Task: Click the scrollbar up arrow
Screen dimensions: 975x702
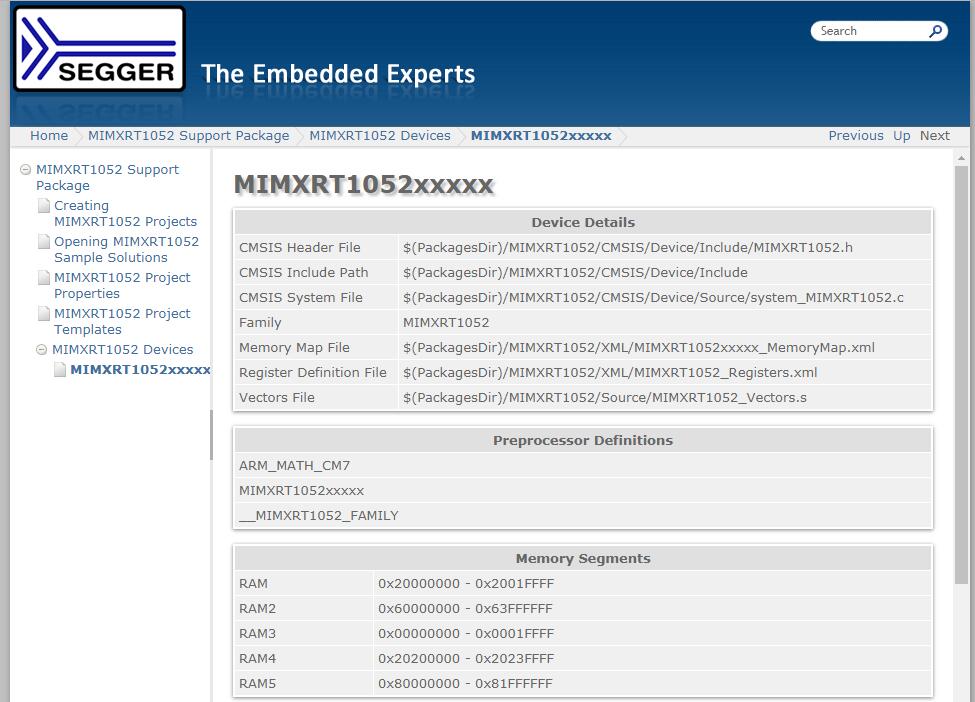Action: [961, 158]
